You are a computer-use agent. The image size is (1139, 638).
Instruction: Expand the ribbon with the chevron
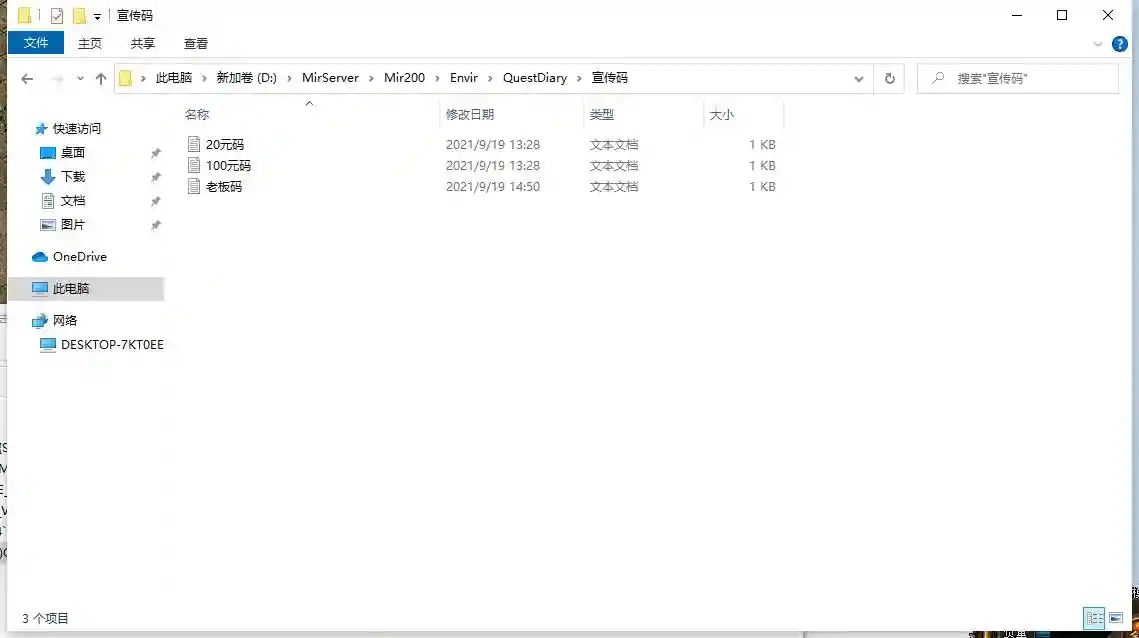(x=1098, y=44)
